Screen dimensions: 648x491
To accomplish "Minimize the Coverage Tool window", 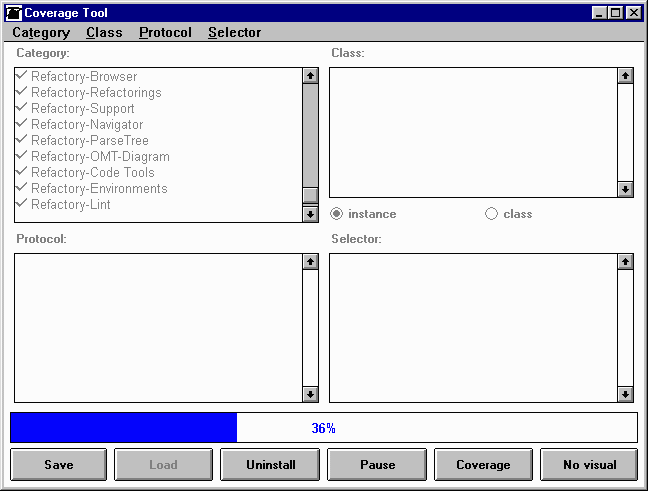I will 599,13.
